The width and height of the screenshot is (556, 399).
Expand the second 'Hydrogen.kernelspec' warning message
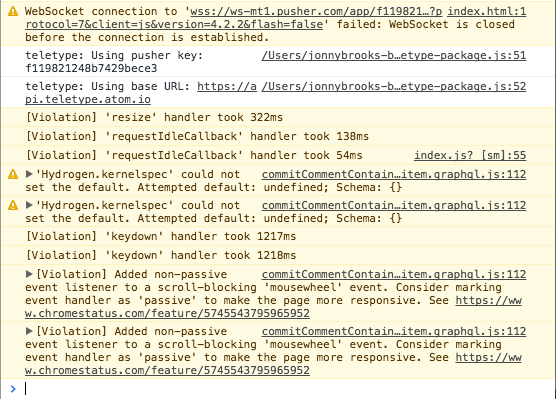pyautogui.click(x=29, y=205)
